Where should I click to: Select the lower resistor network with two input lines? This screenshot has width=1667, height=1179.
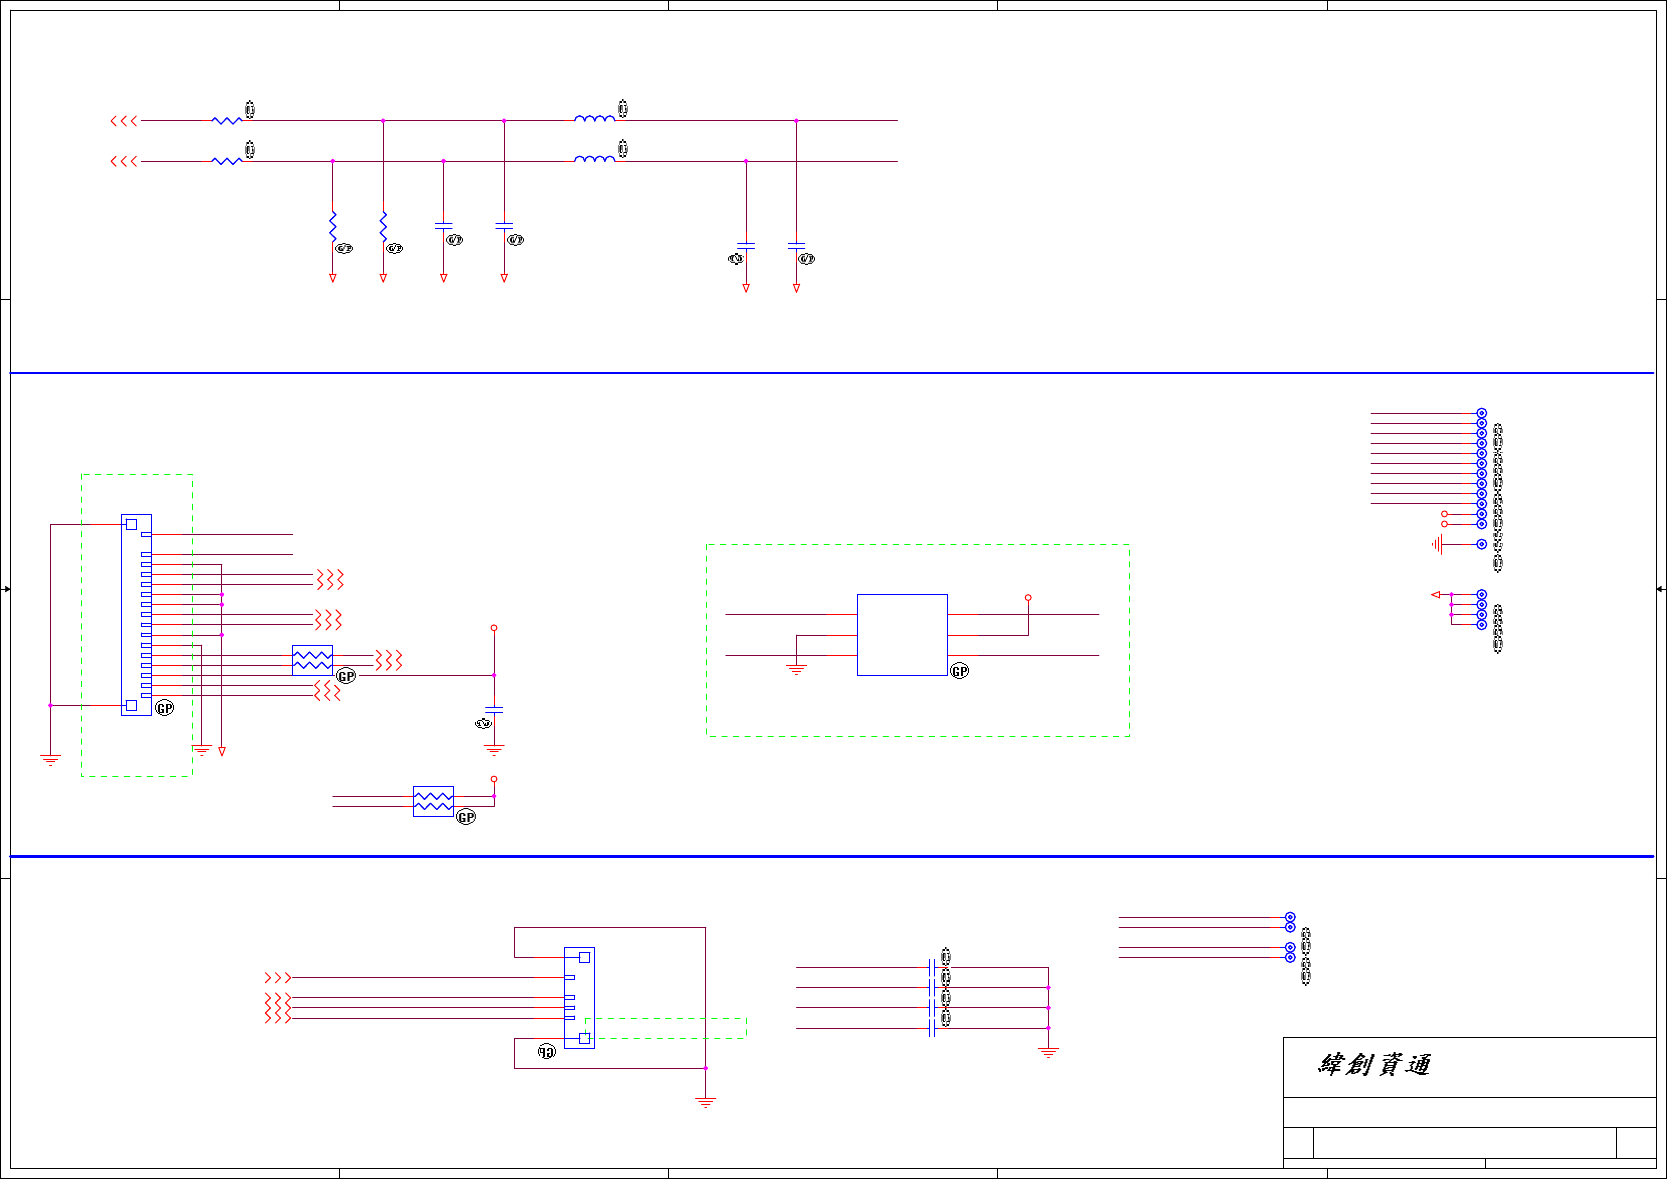[433, 801]
